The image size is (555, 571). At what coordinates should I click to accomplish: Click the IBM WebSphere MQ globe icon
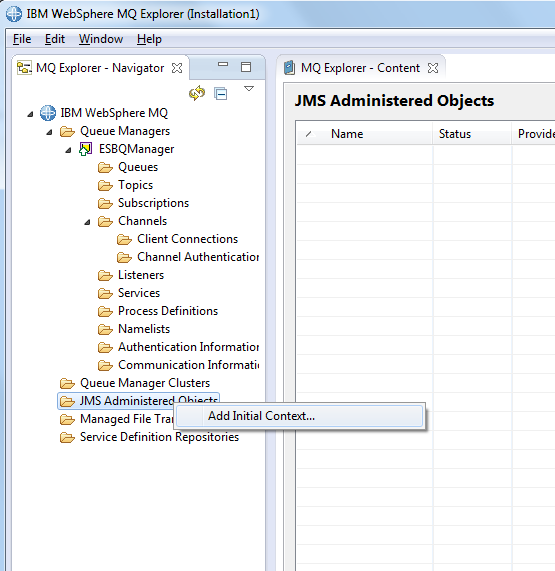click(48, 113)
